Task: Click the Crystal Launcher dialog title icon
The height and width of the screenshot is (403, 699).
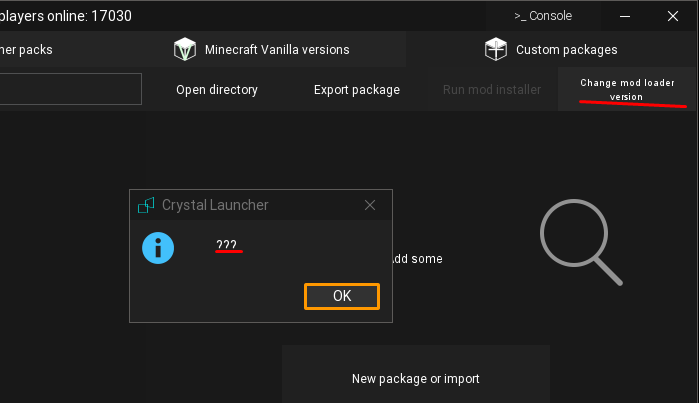Action: coord(146,205)
